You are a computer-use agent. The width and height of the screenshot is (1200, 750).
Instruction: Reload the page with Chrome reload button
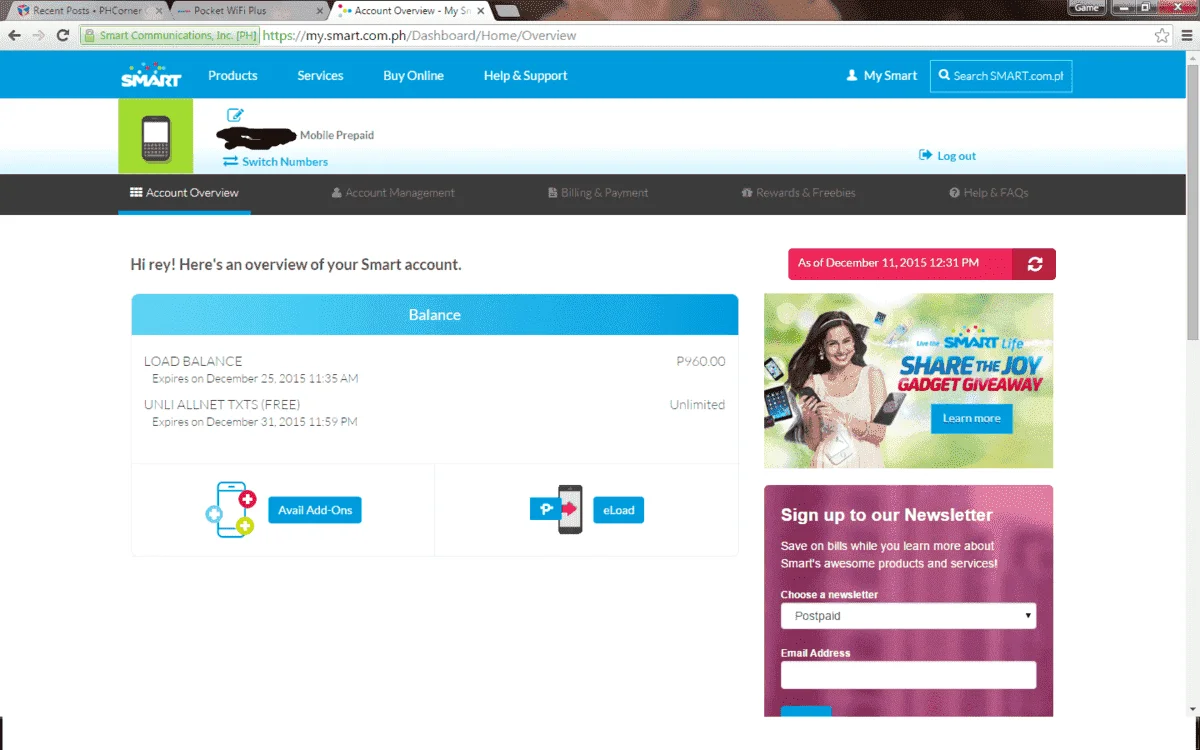[x=62, y=35]
